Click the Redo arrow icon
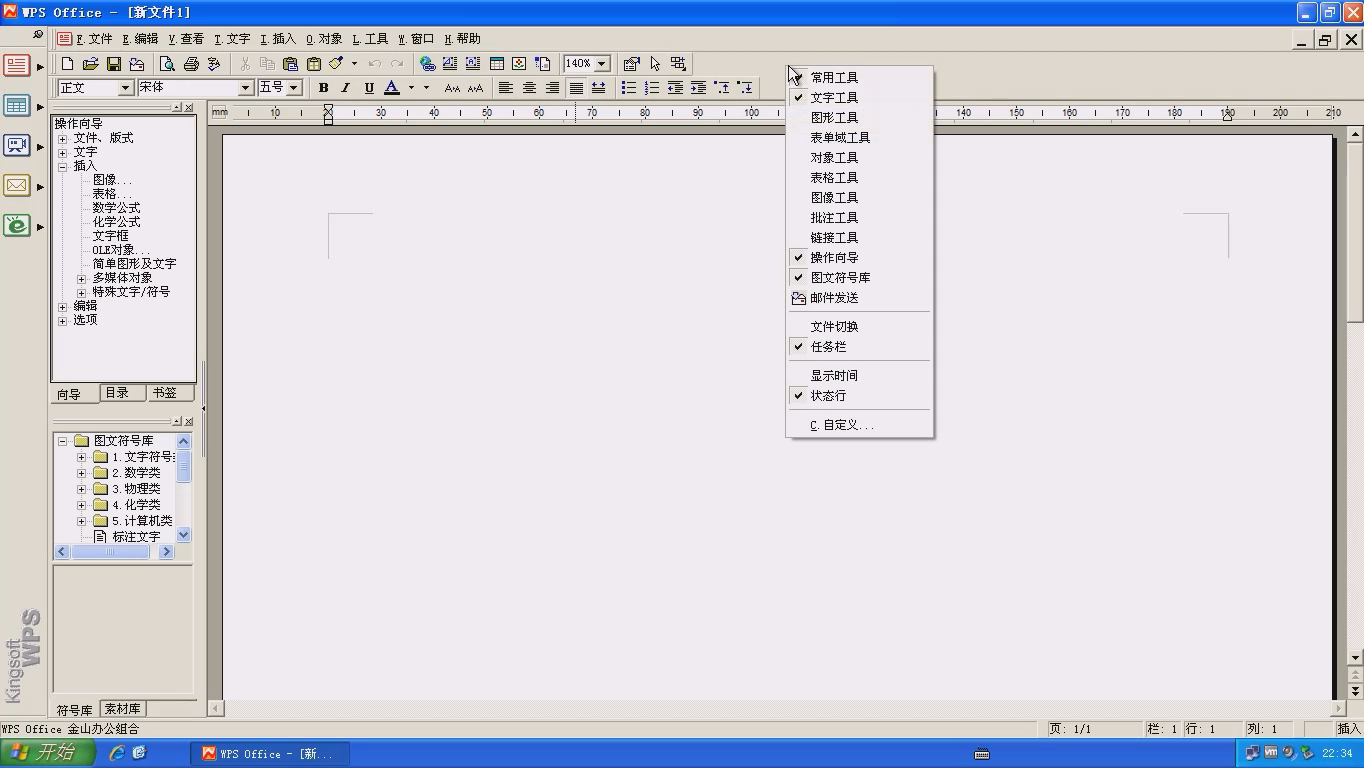The image size is (1364, 768). click(397, 64)
